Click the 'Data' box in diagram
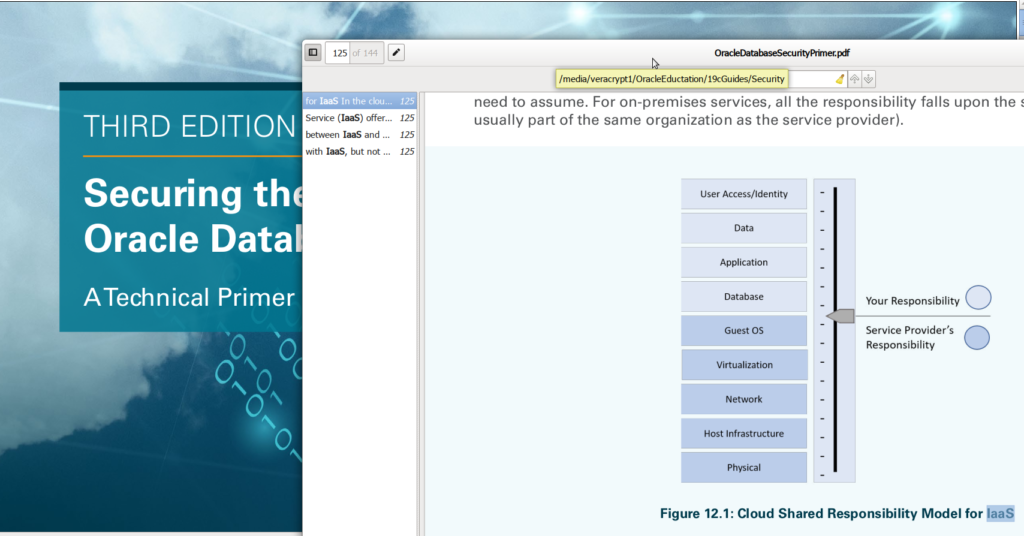Screen dimensions: 1024x536 click(744, 228)
